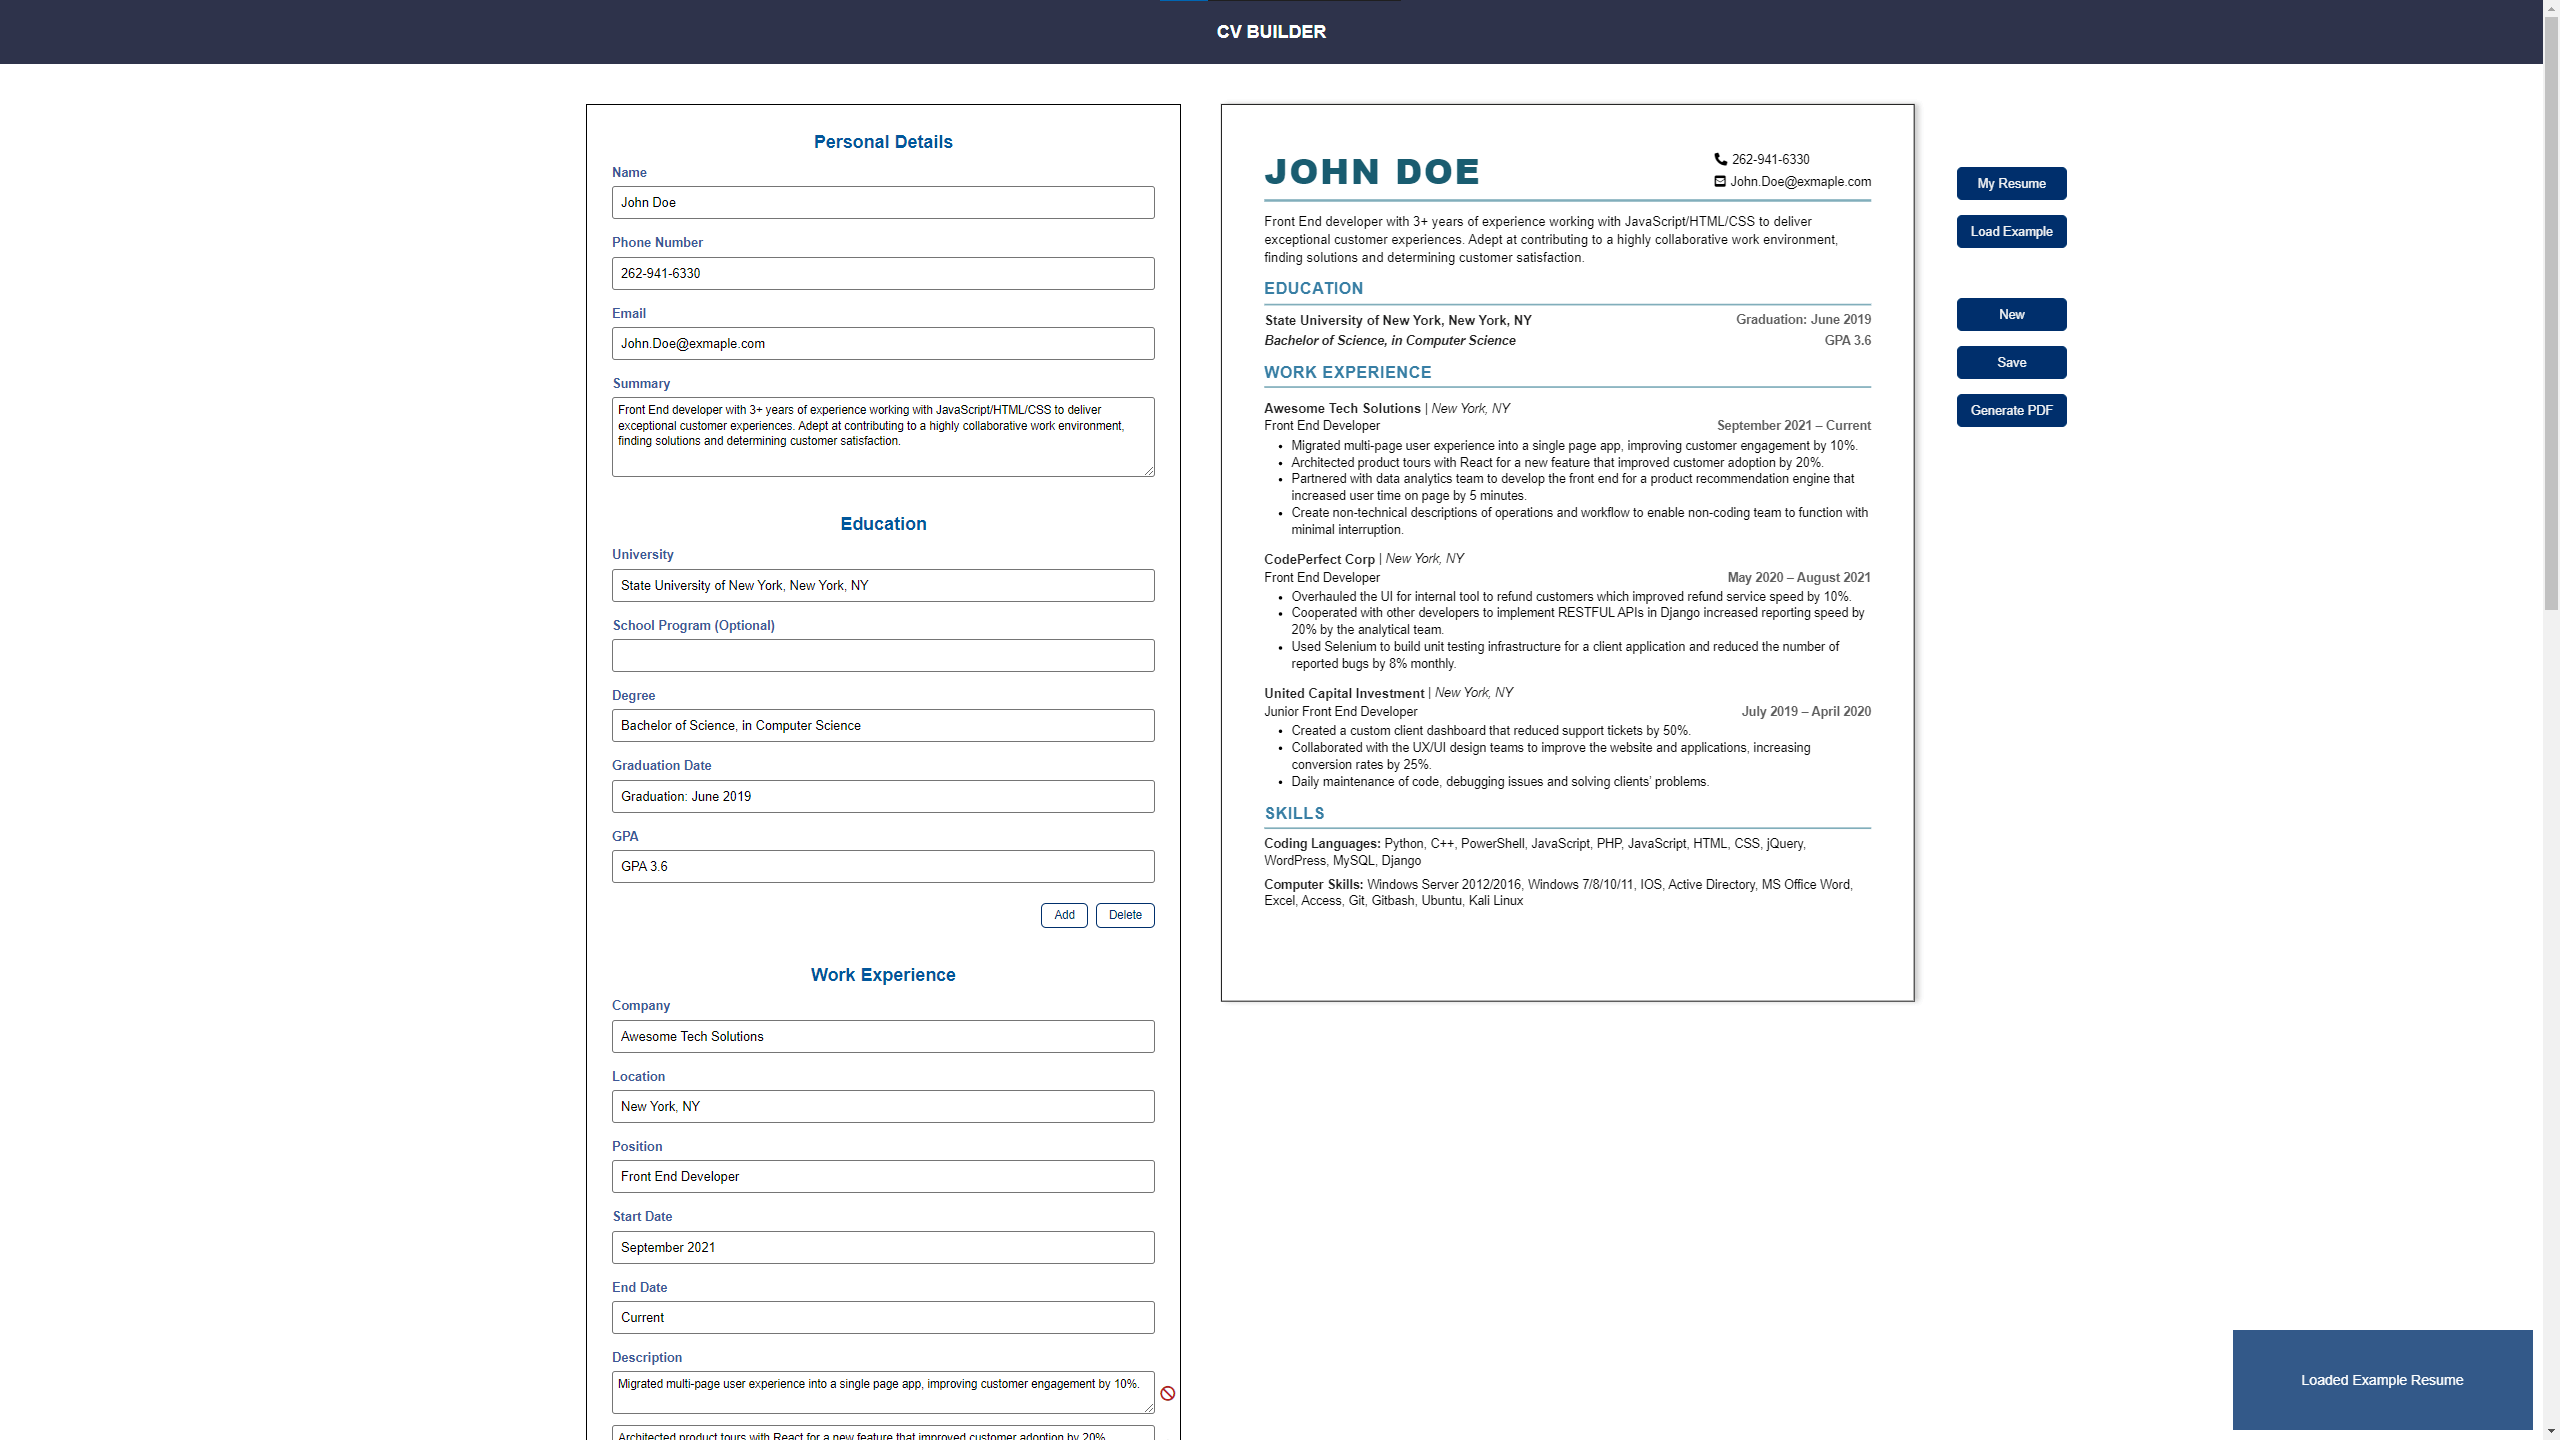2560x1440 pixels.
Task: Click the Load Example button
Action: 2011,231
